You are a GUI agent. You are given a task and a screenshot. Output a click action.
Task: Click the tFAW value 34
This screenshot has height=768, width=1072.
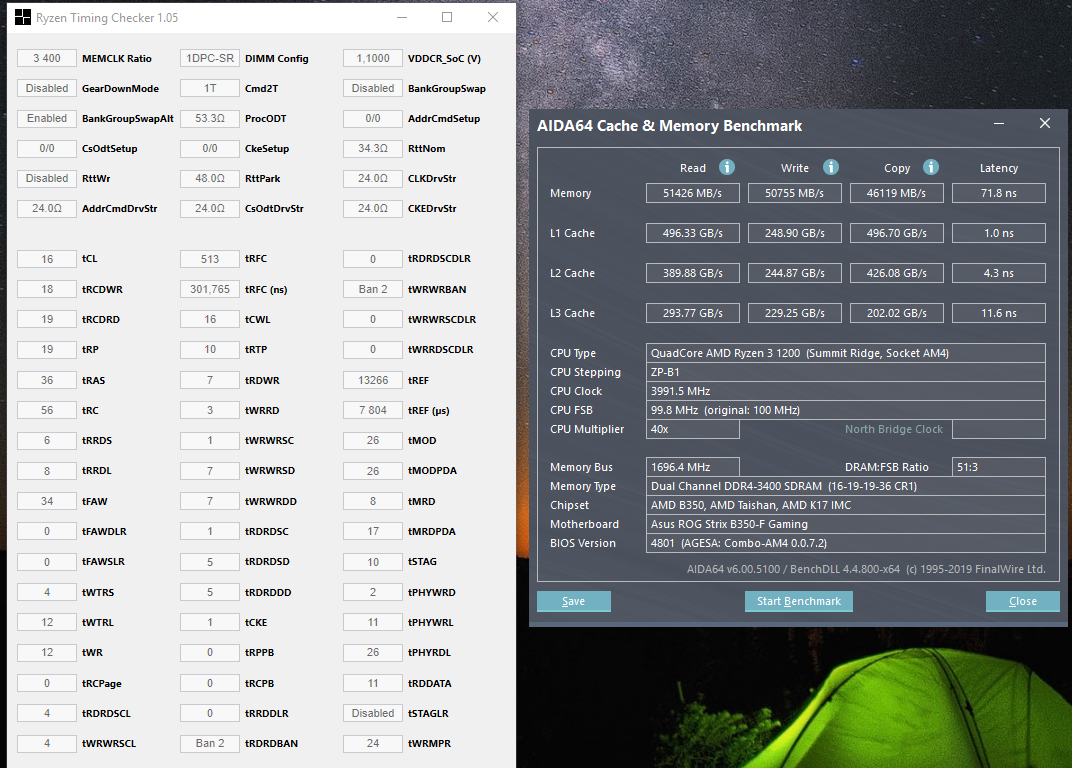tap(47, 501)
